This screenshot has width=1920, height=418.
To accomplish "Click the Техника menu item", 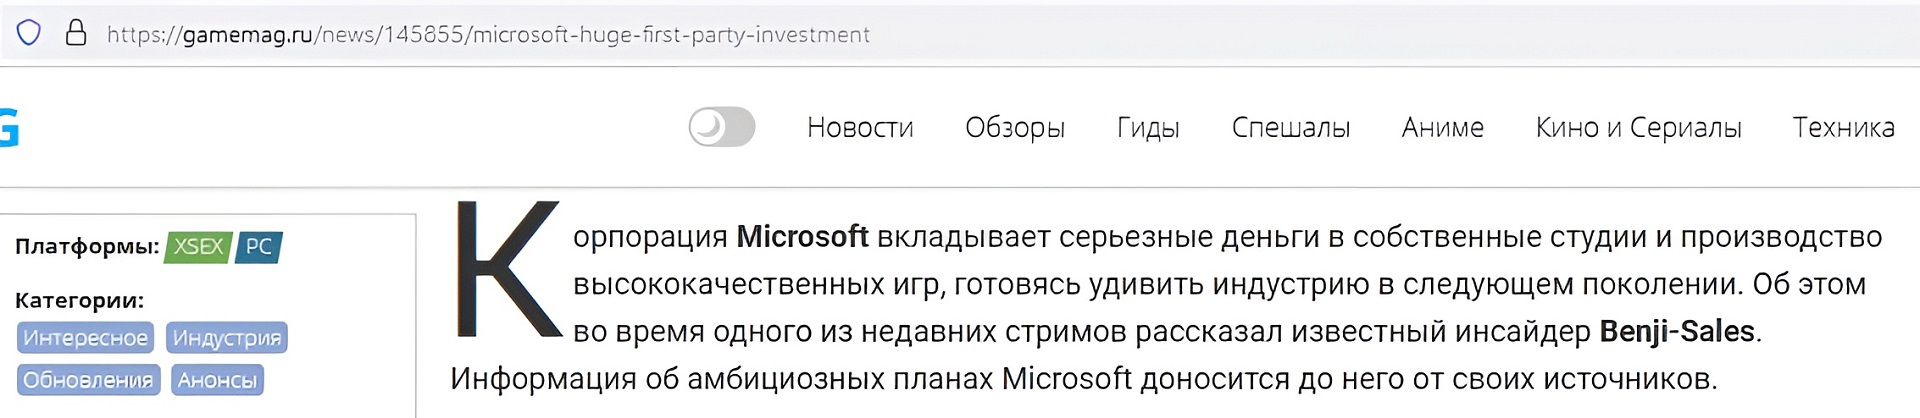I will click(1843, 128).
